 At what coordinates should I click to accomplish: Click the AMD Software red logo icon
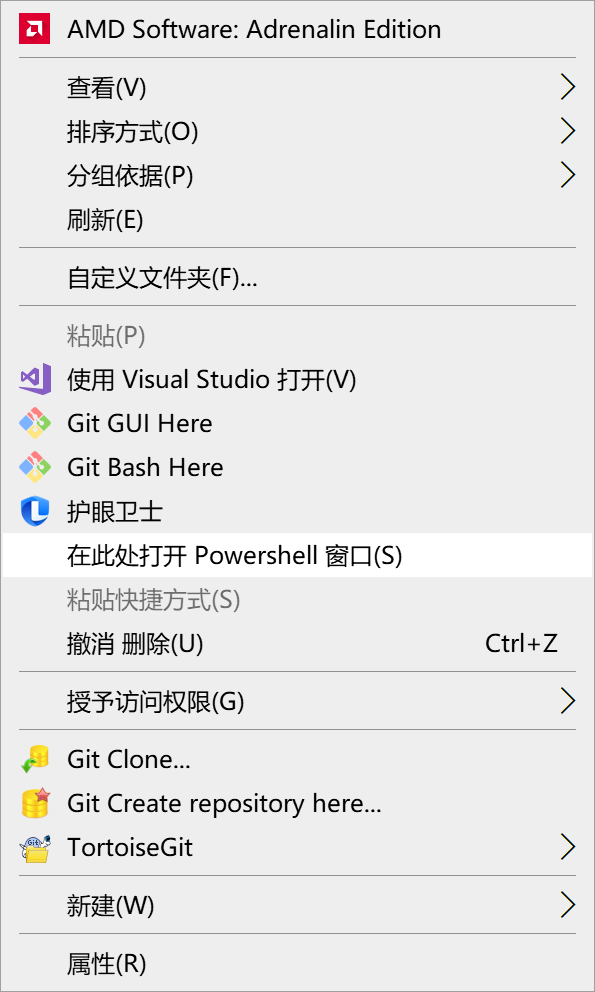pyautogui.click(x=35, y=29)
